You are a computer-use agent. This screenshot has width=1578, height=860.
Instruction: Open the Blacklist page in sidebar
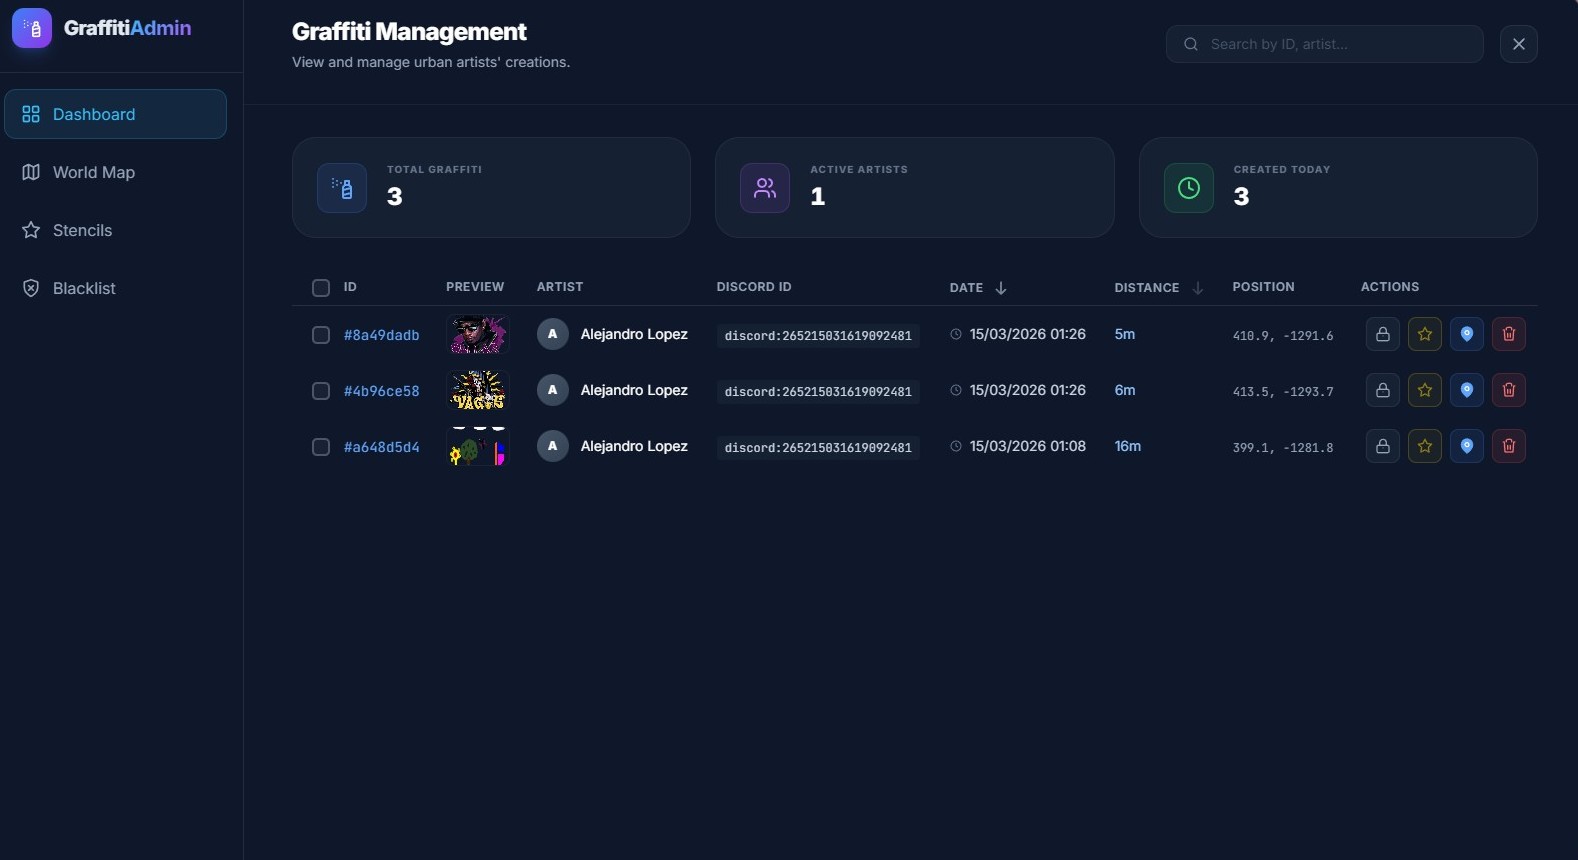pos(84,288)
